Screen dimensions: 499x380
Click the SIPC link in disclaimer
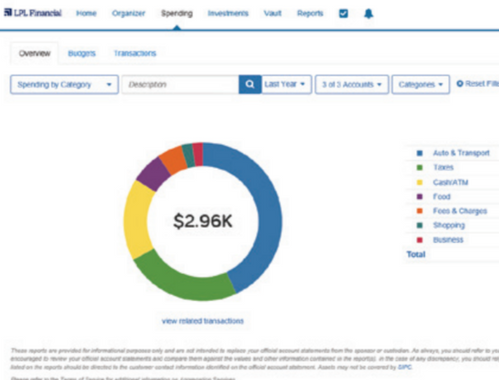(405, 367)
